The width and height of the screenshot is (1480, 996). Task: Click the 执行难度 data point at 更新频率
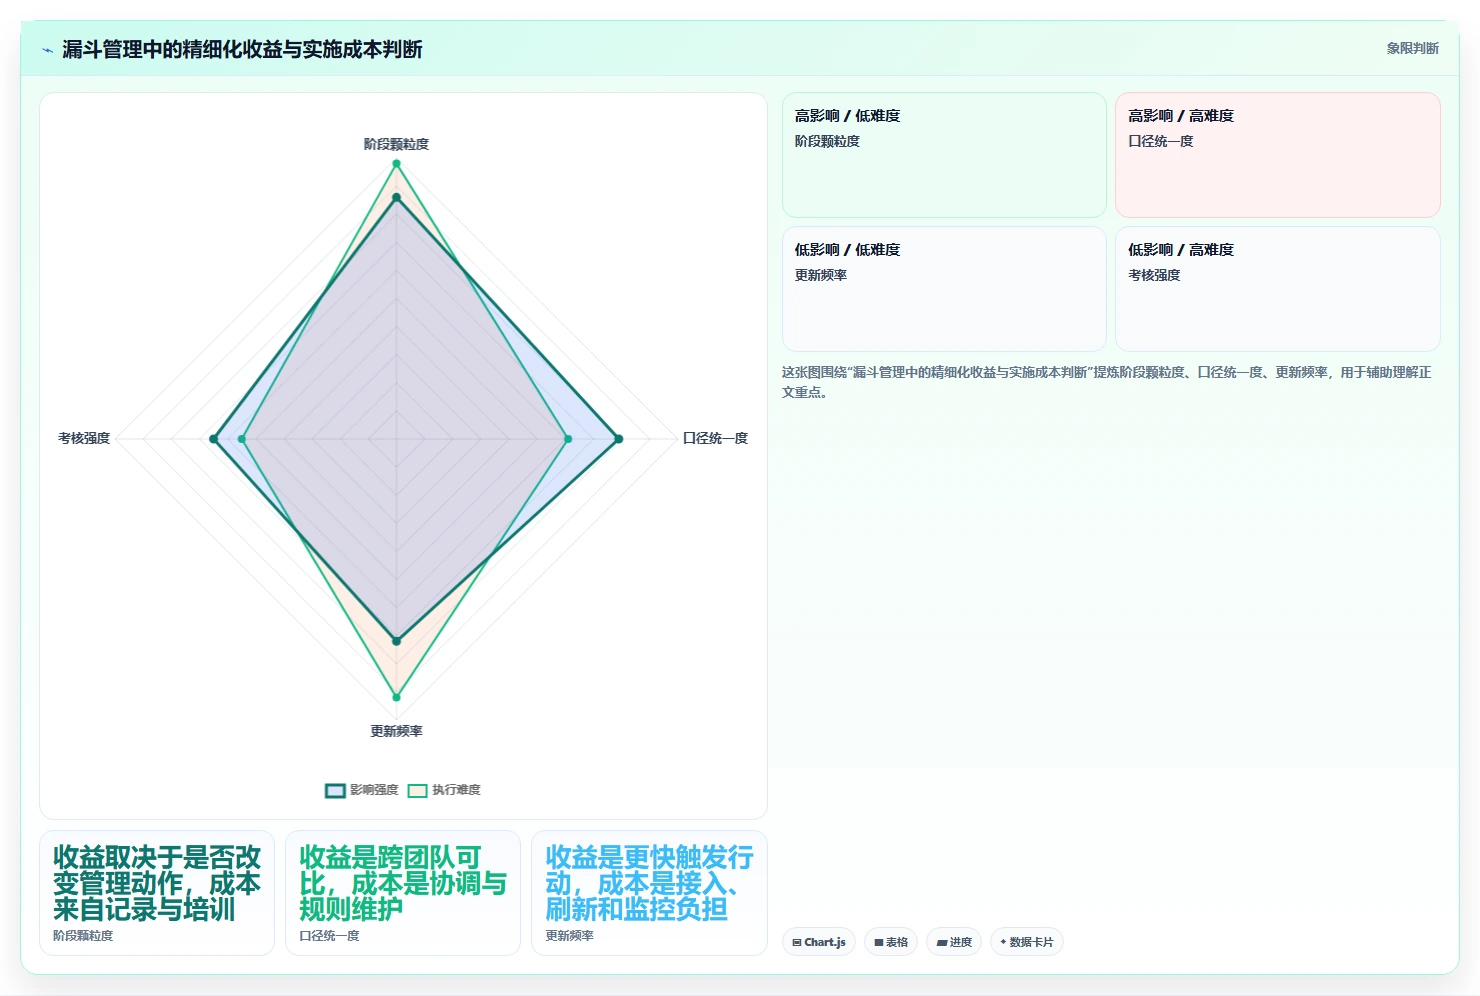coord(396,697)
